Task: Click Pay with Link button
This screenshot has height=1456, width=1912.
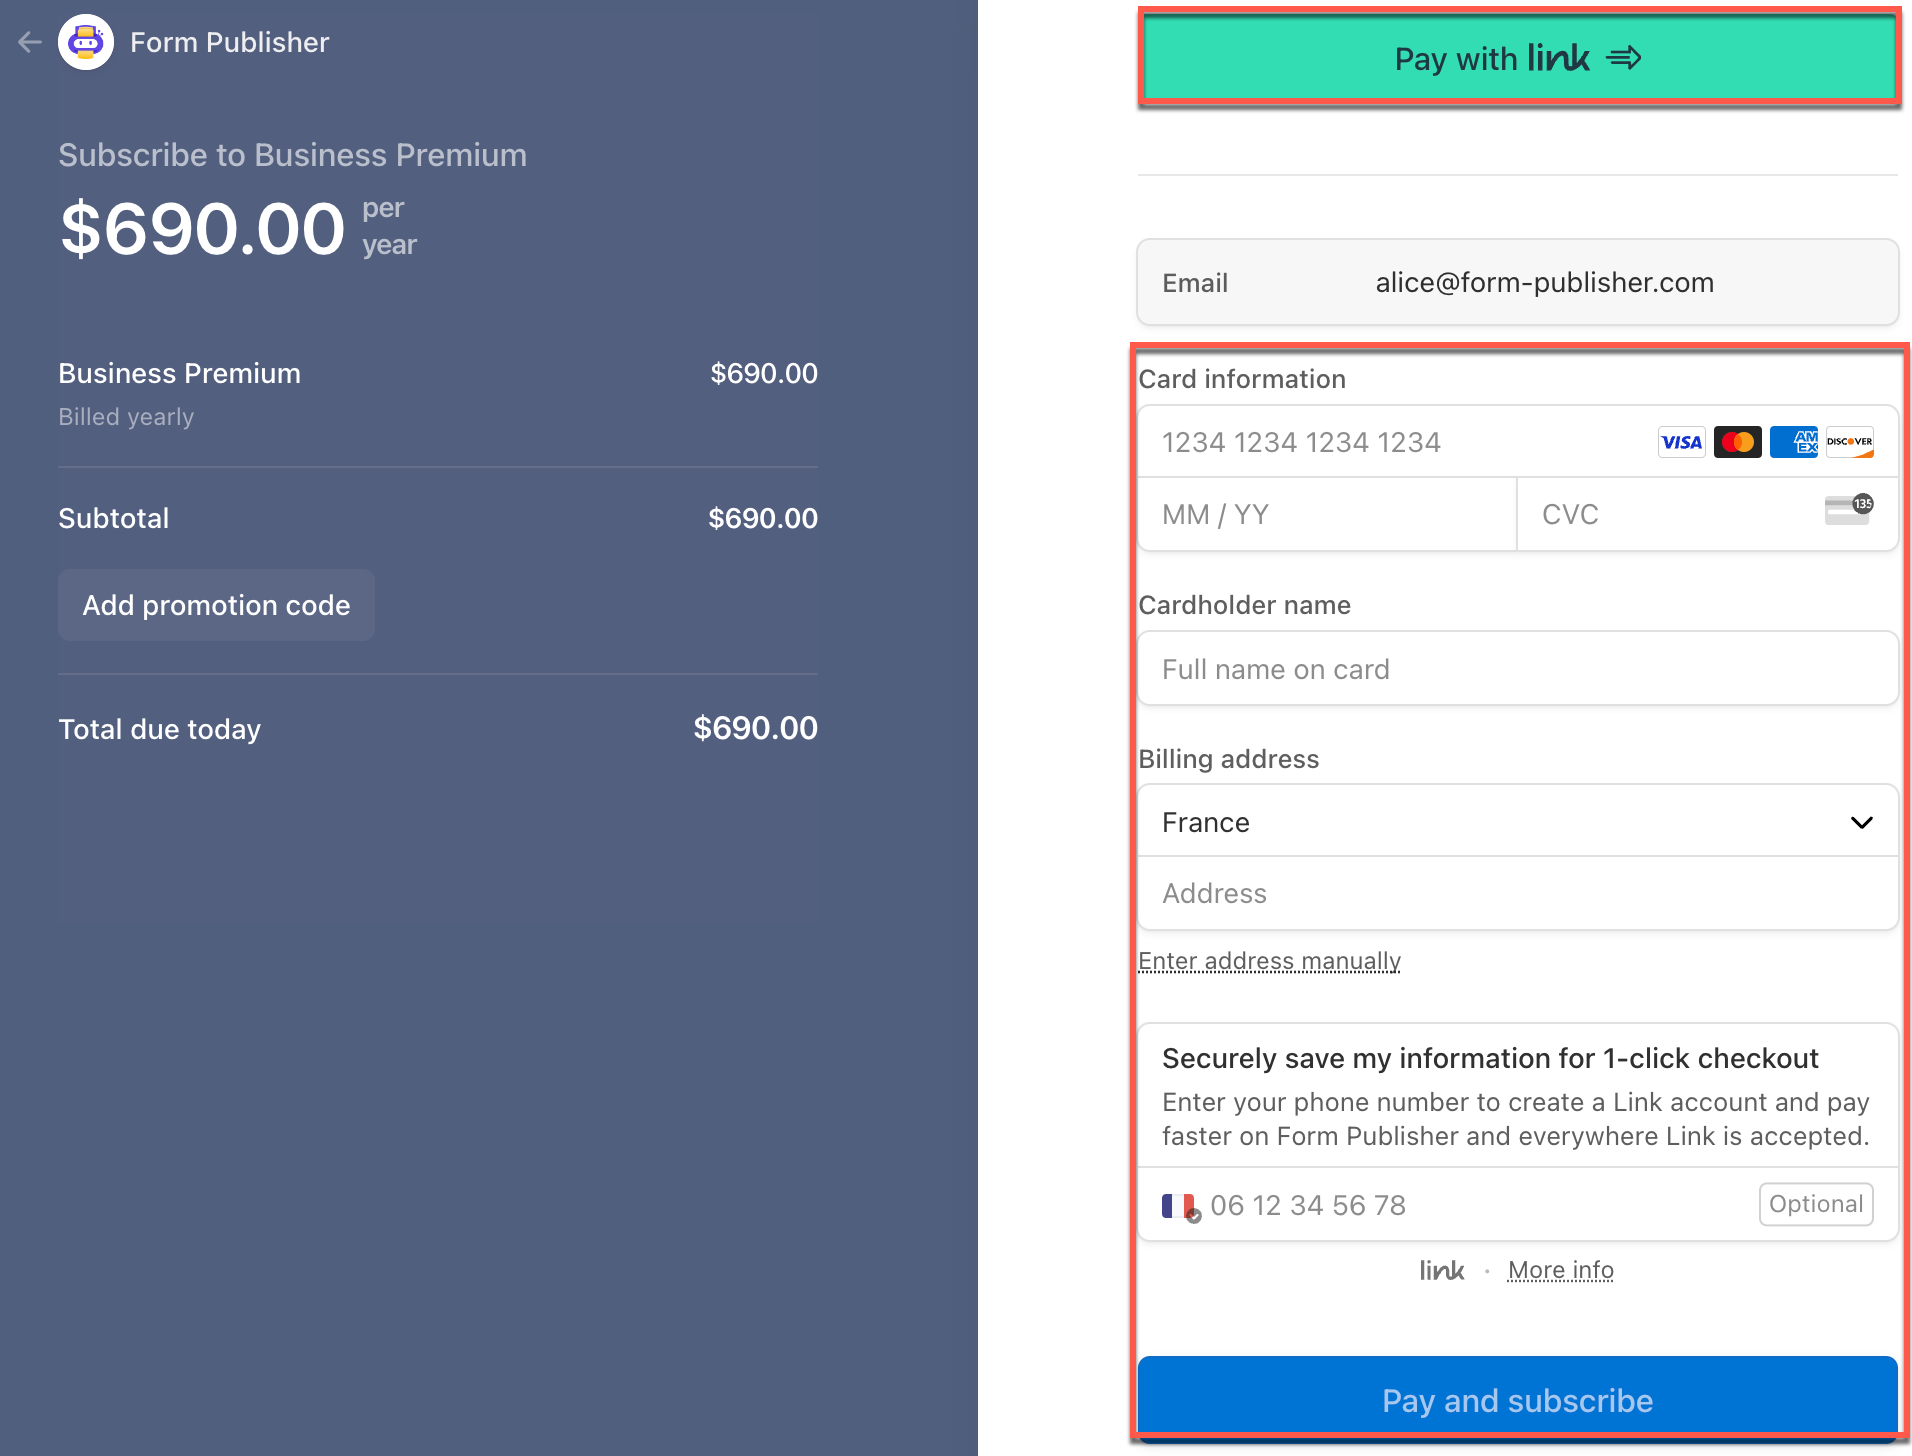Action: (x=1518, y=58)
